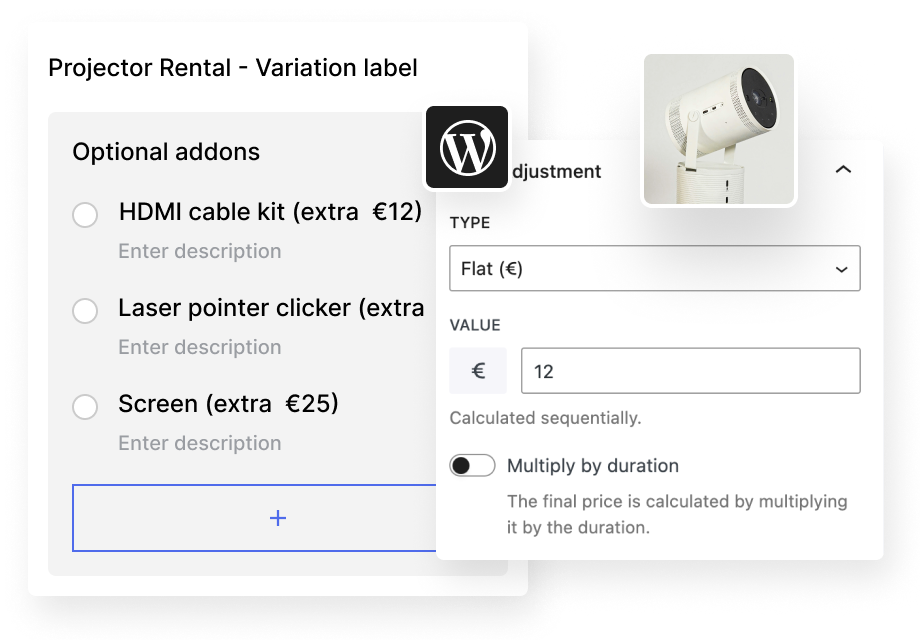
Task: Click the Multiply by duration label text
Action: click(593, 466)
